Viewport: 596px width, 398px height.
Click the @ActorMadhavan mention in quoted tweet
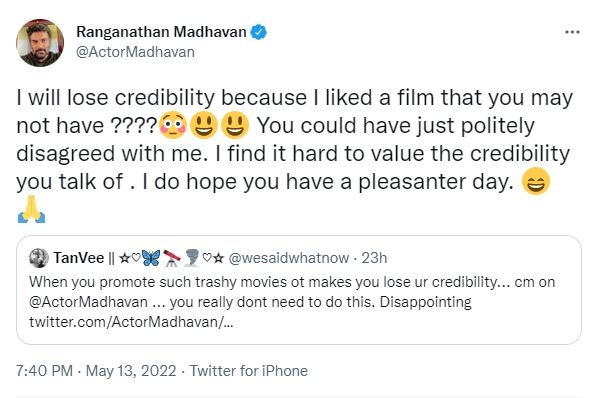point(88,302)
